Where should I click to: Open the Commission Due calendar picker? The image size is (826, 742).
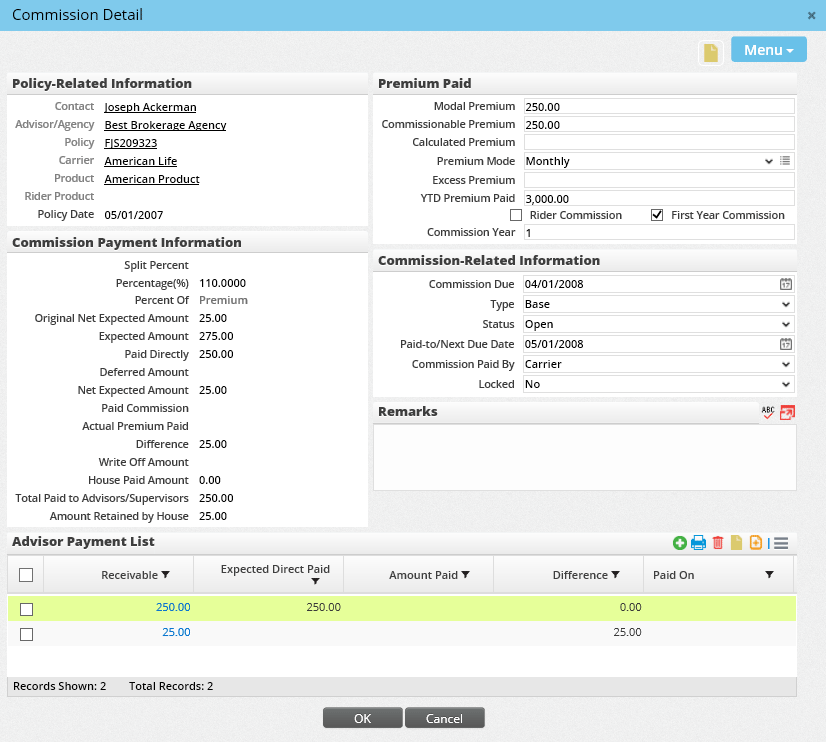(x=786, y=284)
